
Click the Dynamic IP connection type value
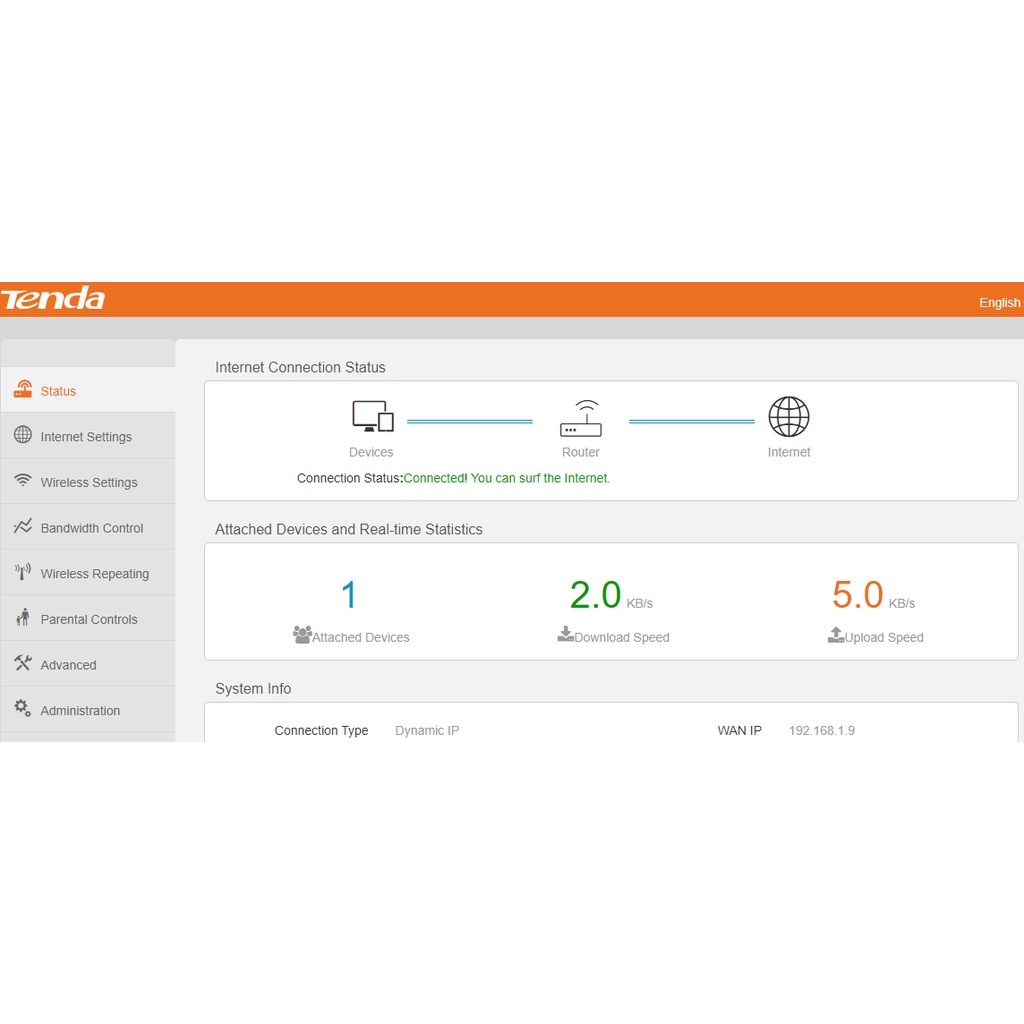(x=427, y=731)
